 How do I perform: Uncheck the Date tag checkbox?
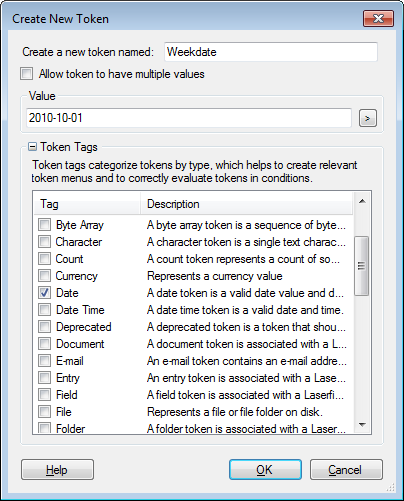click(x=44, y=293)
